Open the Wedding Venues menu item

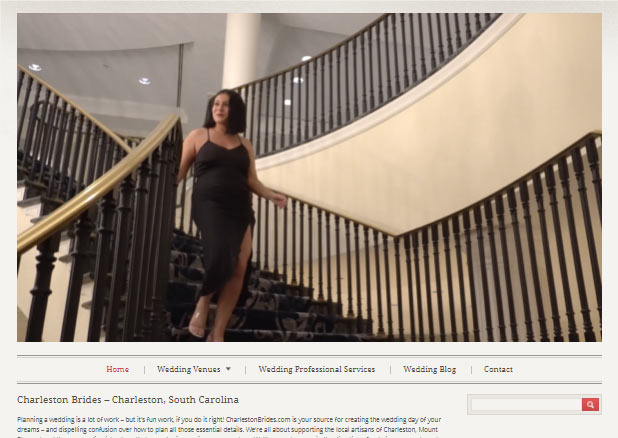point(188,369)
